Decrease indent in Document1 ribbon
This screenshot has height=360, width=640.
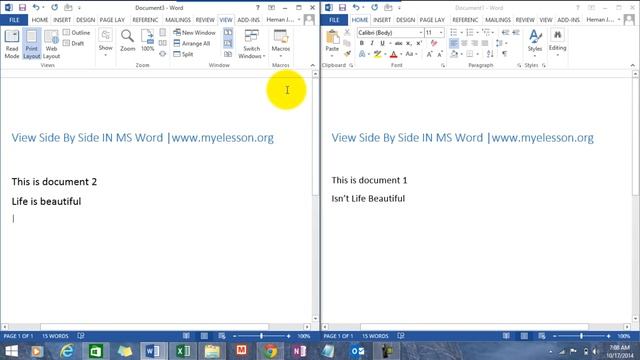pos(505,32)
